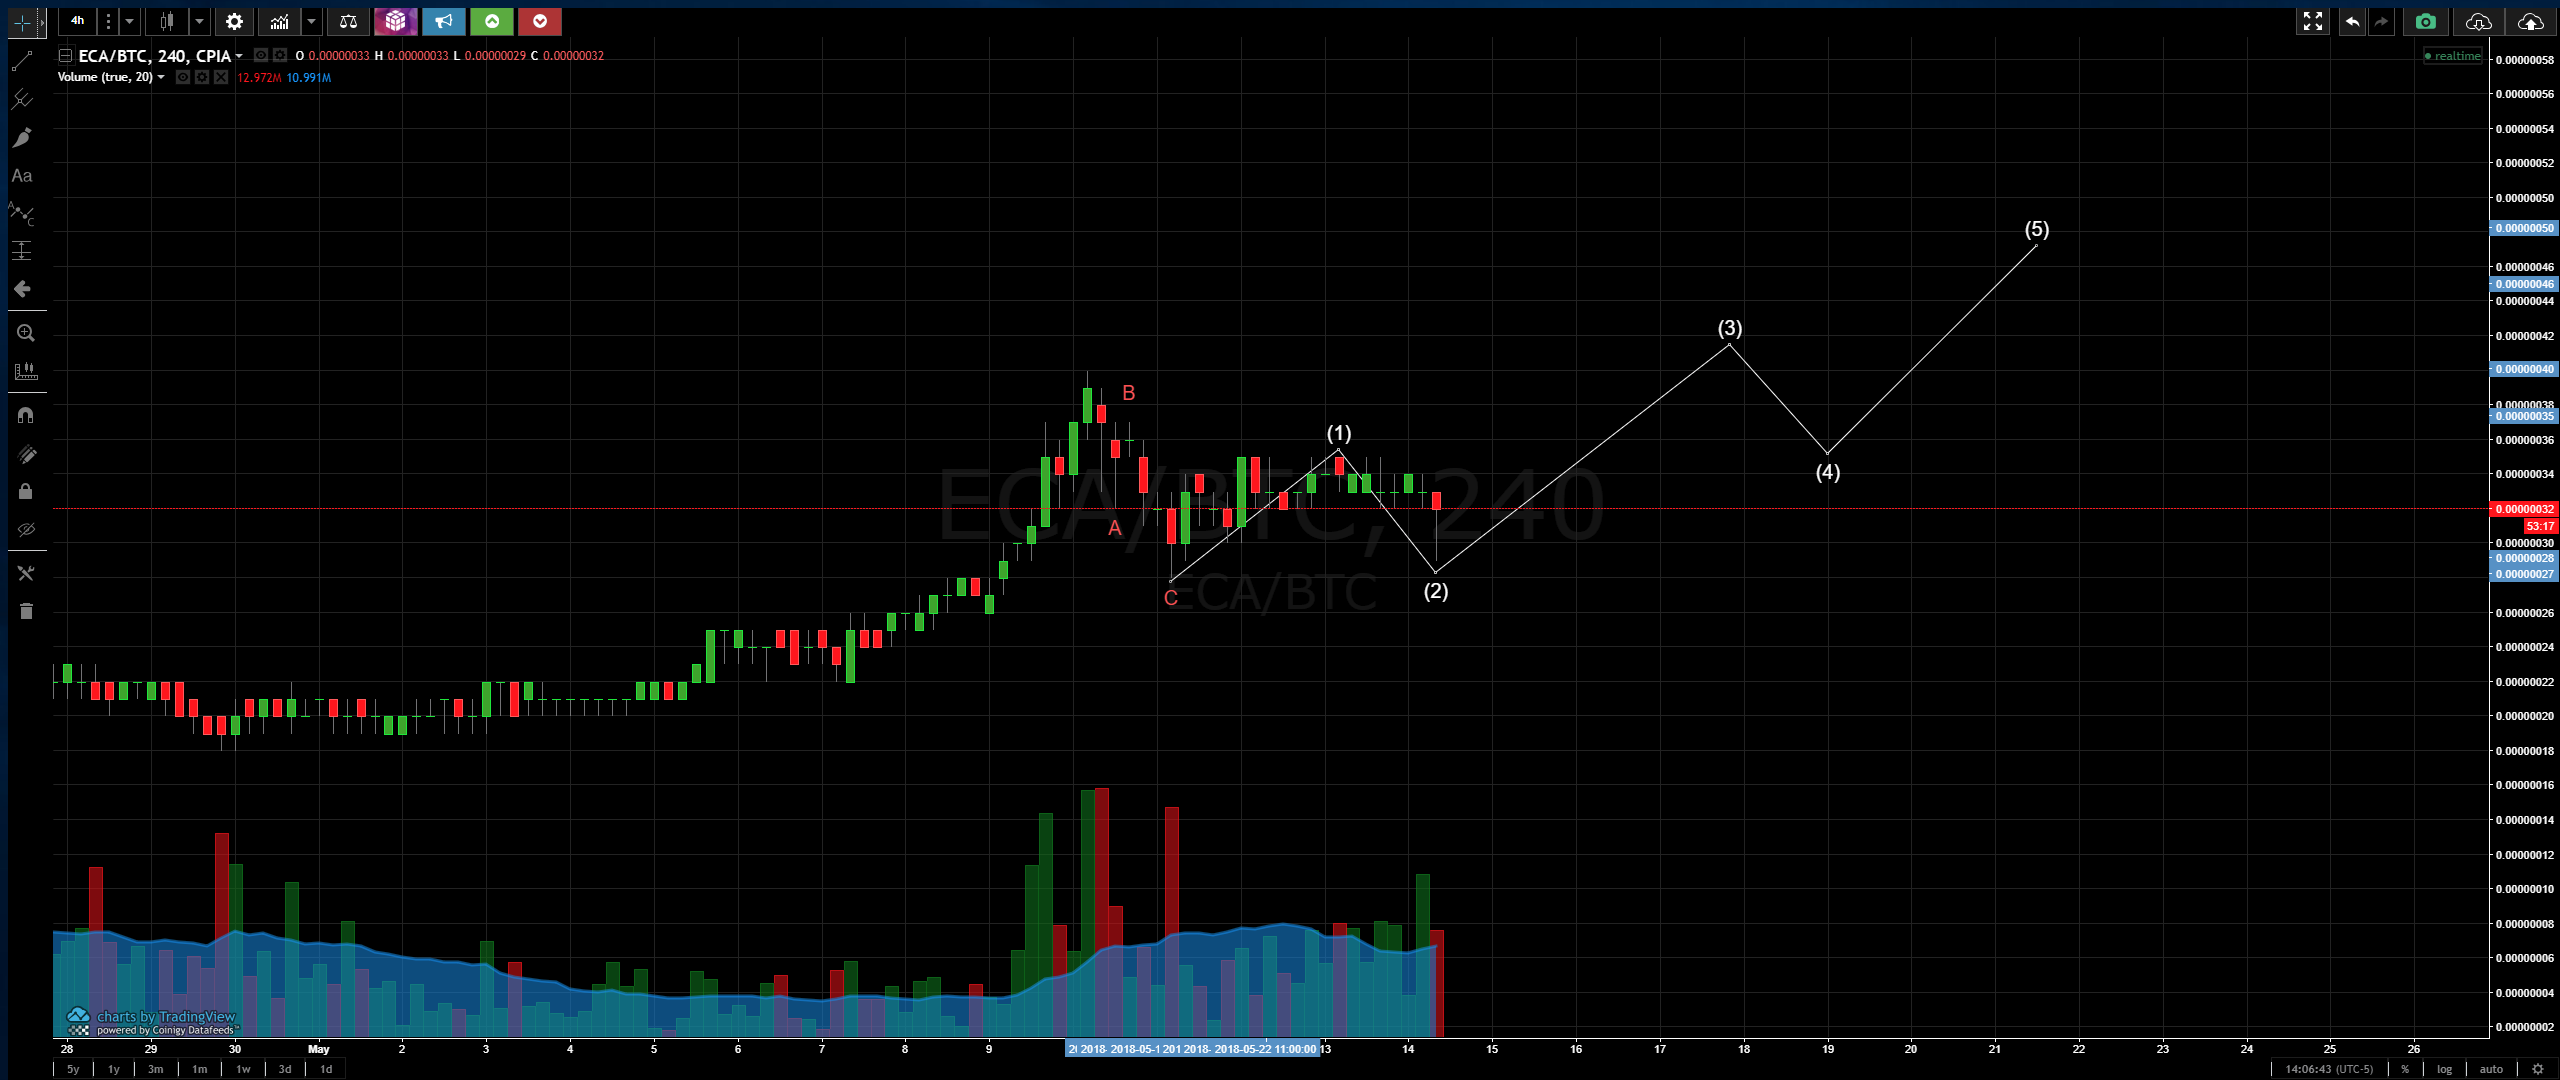Click the compare scales icon in toolbar

point(348,21)
